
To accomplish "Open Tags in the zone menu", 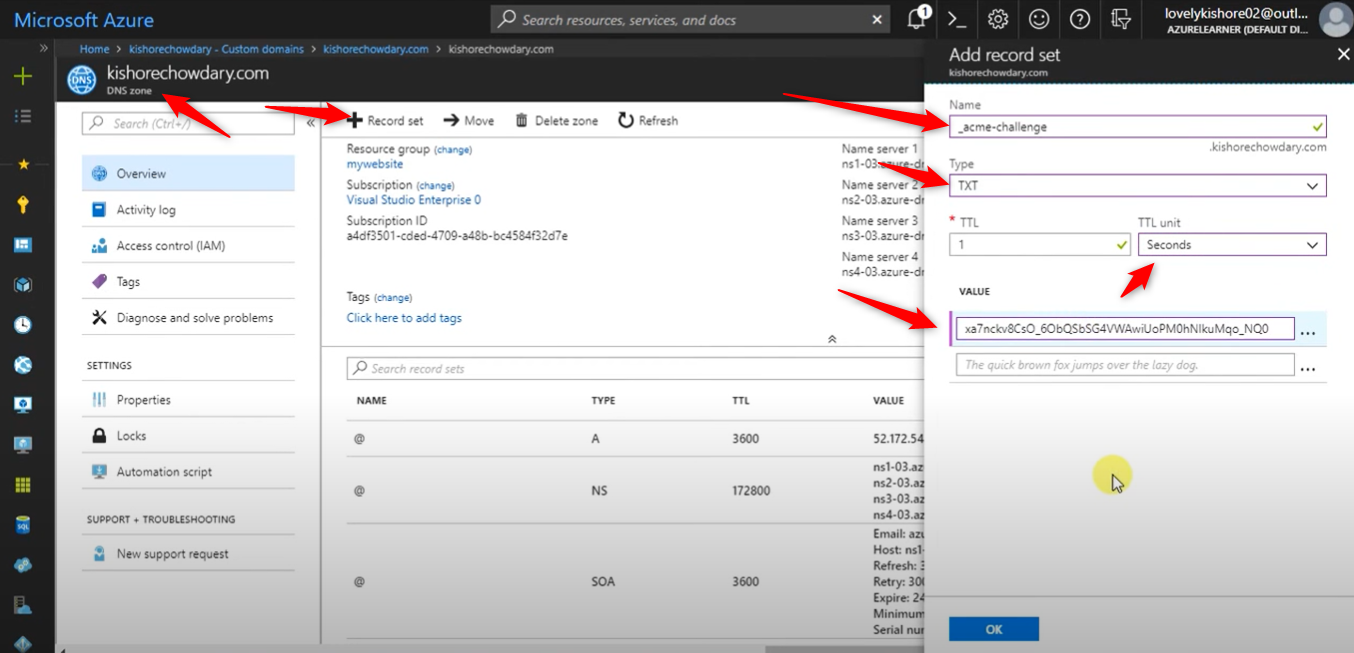I will 188,281.
